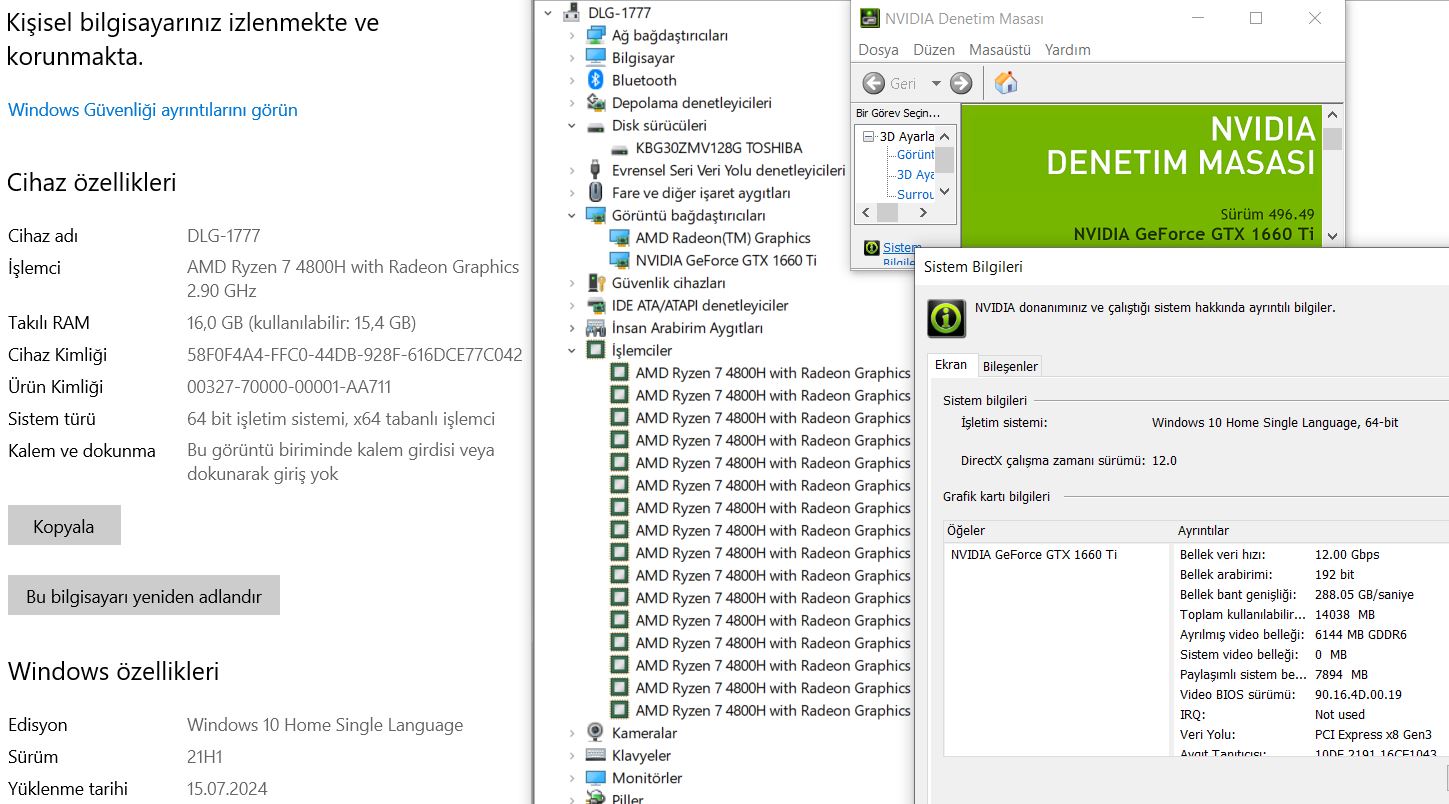The height and width of the screenshot is (804, 1449).
Task: Collapse the Görüntü bağdaştırıcıları node
Action: (572, 215)
